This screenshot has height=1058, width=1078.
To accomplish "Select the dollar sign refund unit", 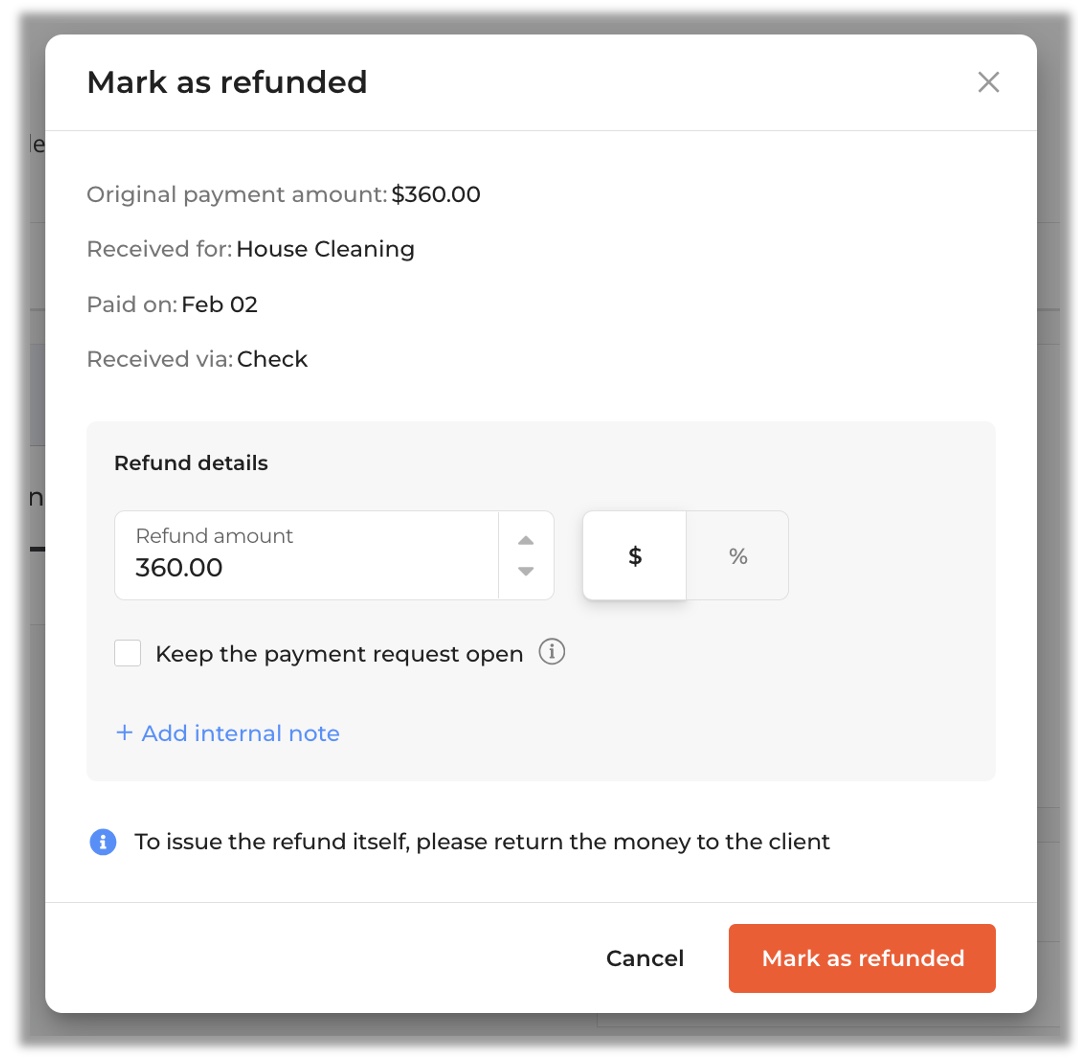I will (x=635, y=556).
